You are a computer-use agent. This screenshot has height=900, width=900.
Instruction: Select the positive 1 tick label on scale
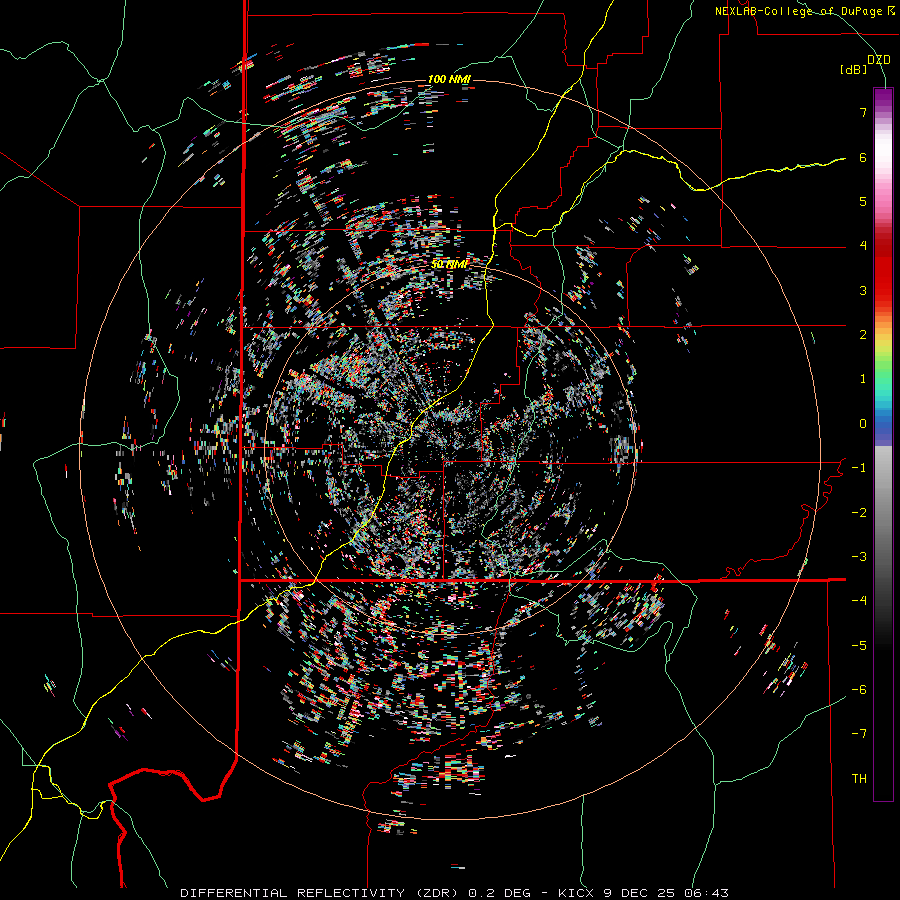click(863, 379)
